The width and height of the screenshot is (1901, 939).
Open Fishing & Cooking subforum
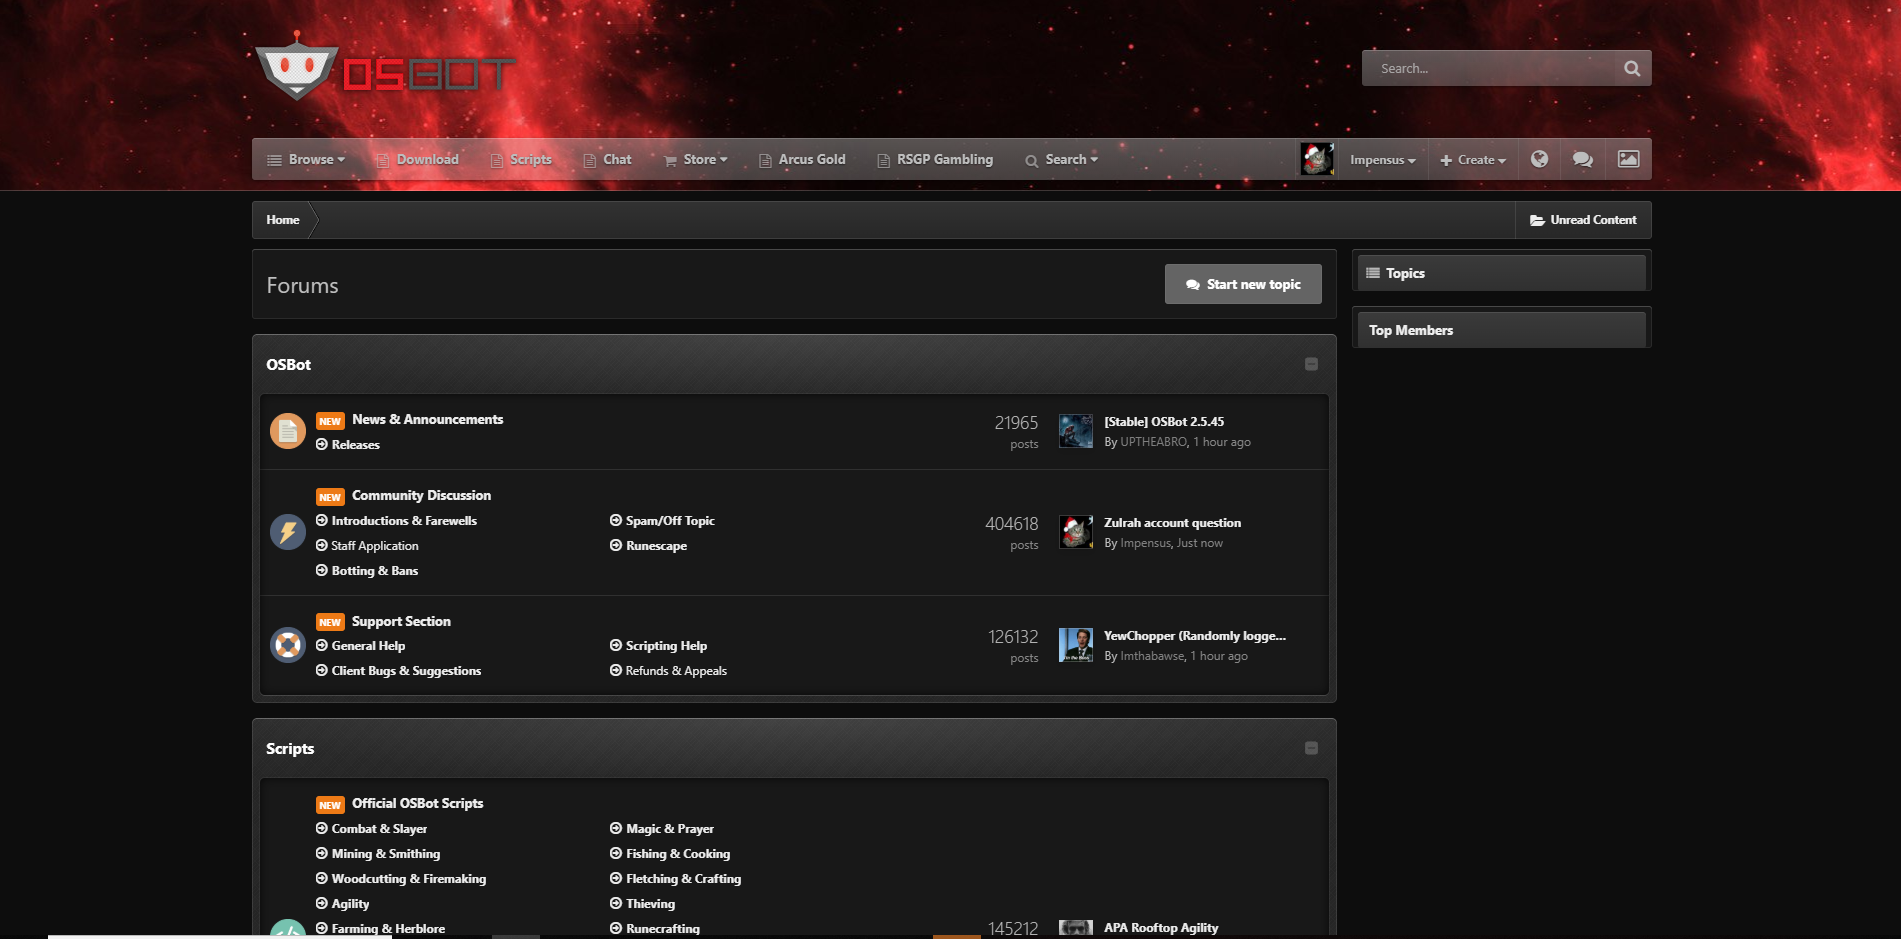tap(678, 854)
